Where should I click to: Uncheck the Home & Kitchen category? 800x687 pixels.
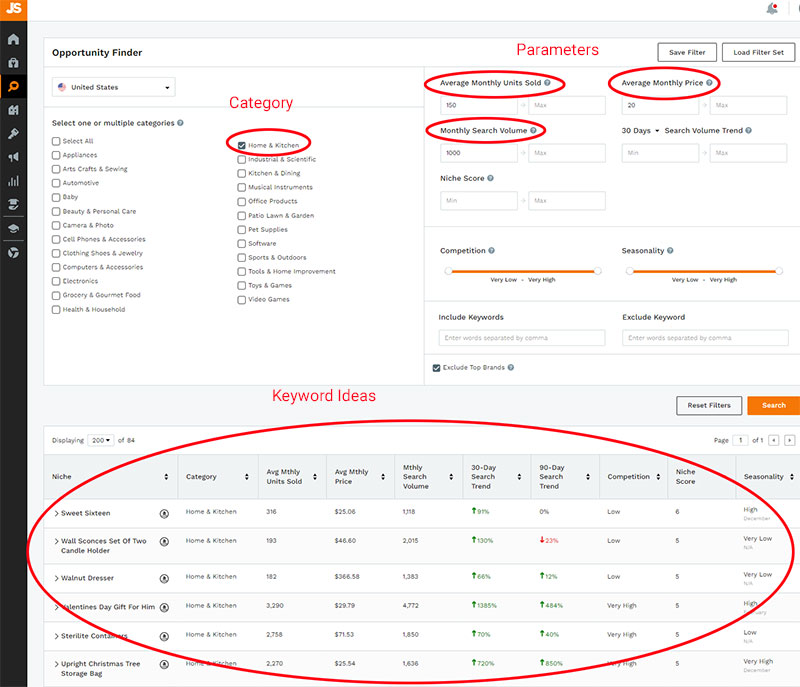point(242,145)
